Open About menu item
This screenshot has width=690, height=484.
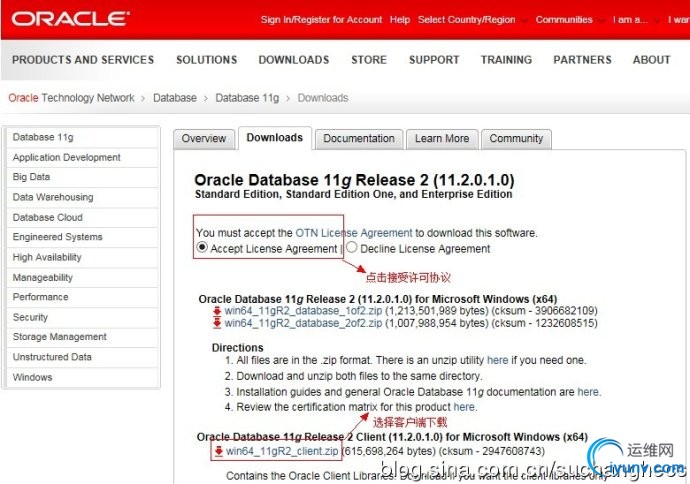(x=651, y=60)
